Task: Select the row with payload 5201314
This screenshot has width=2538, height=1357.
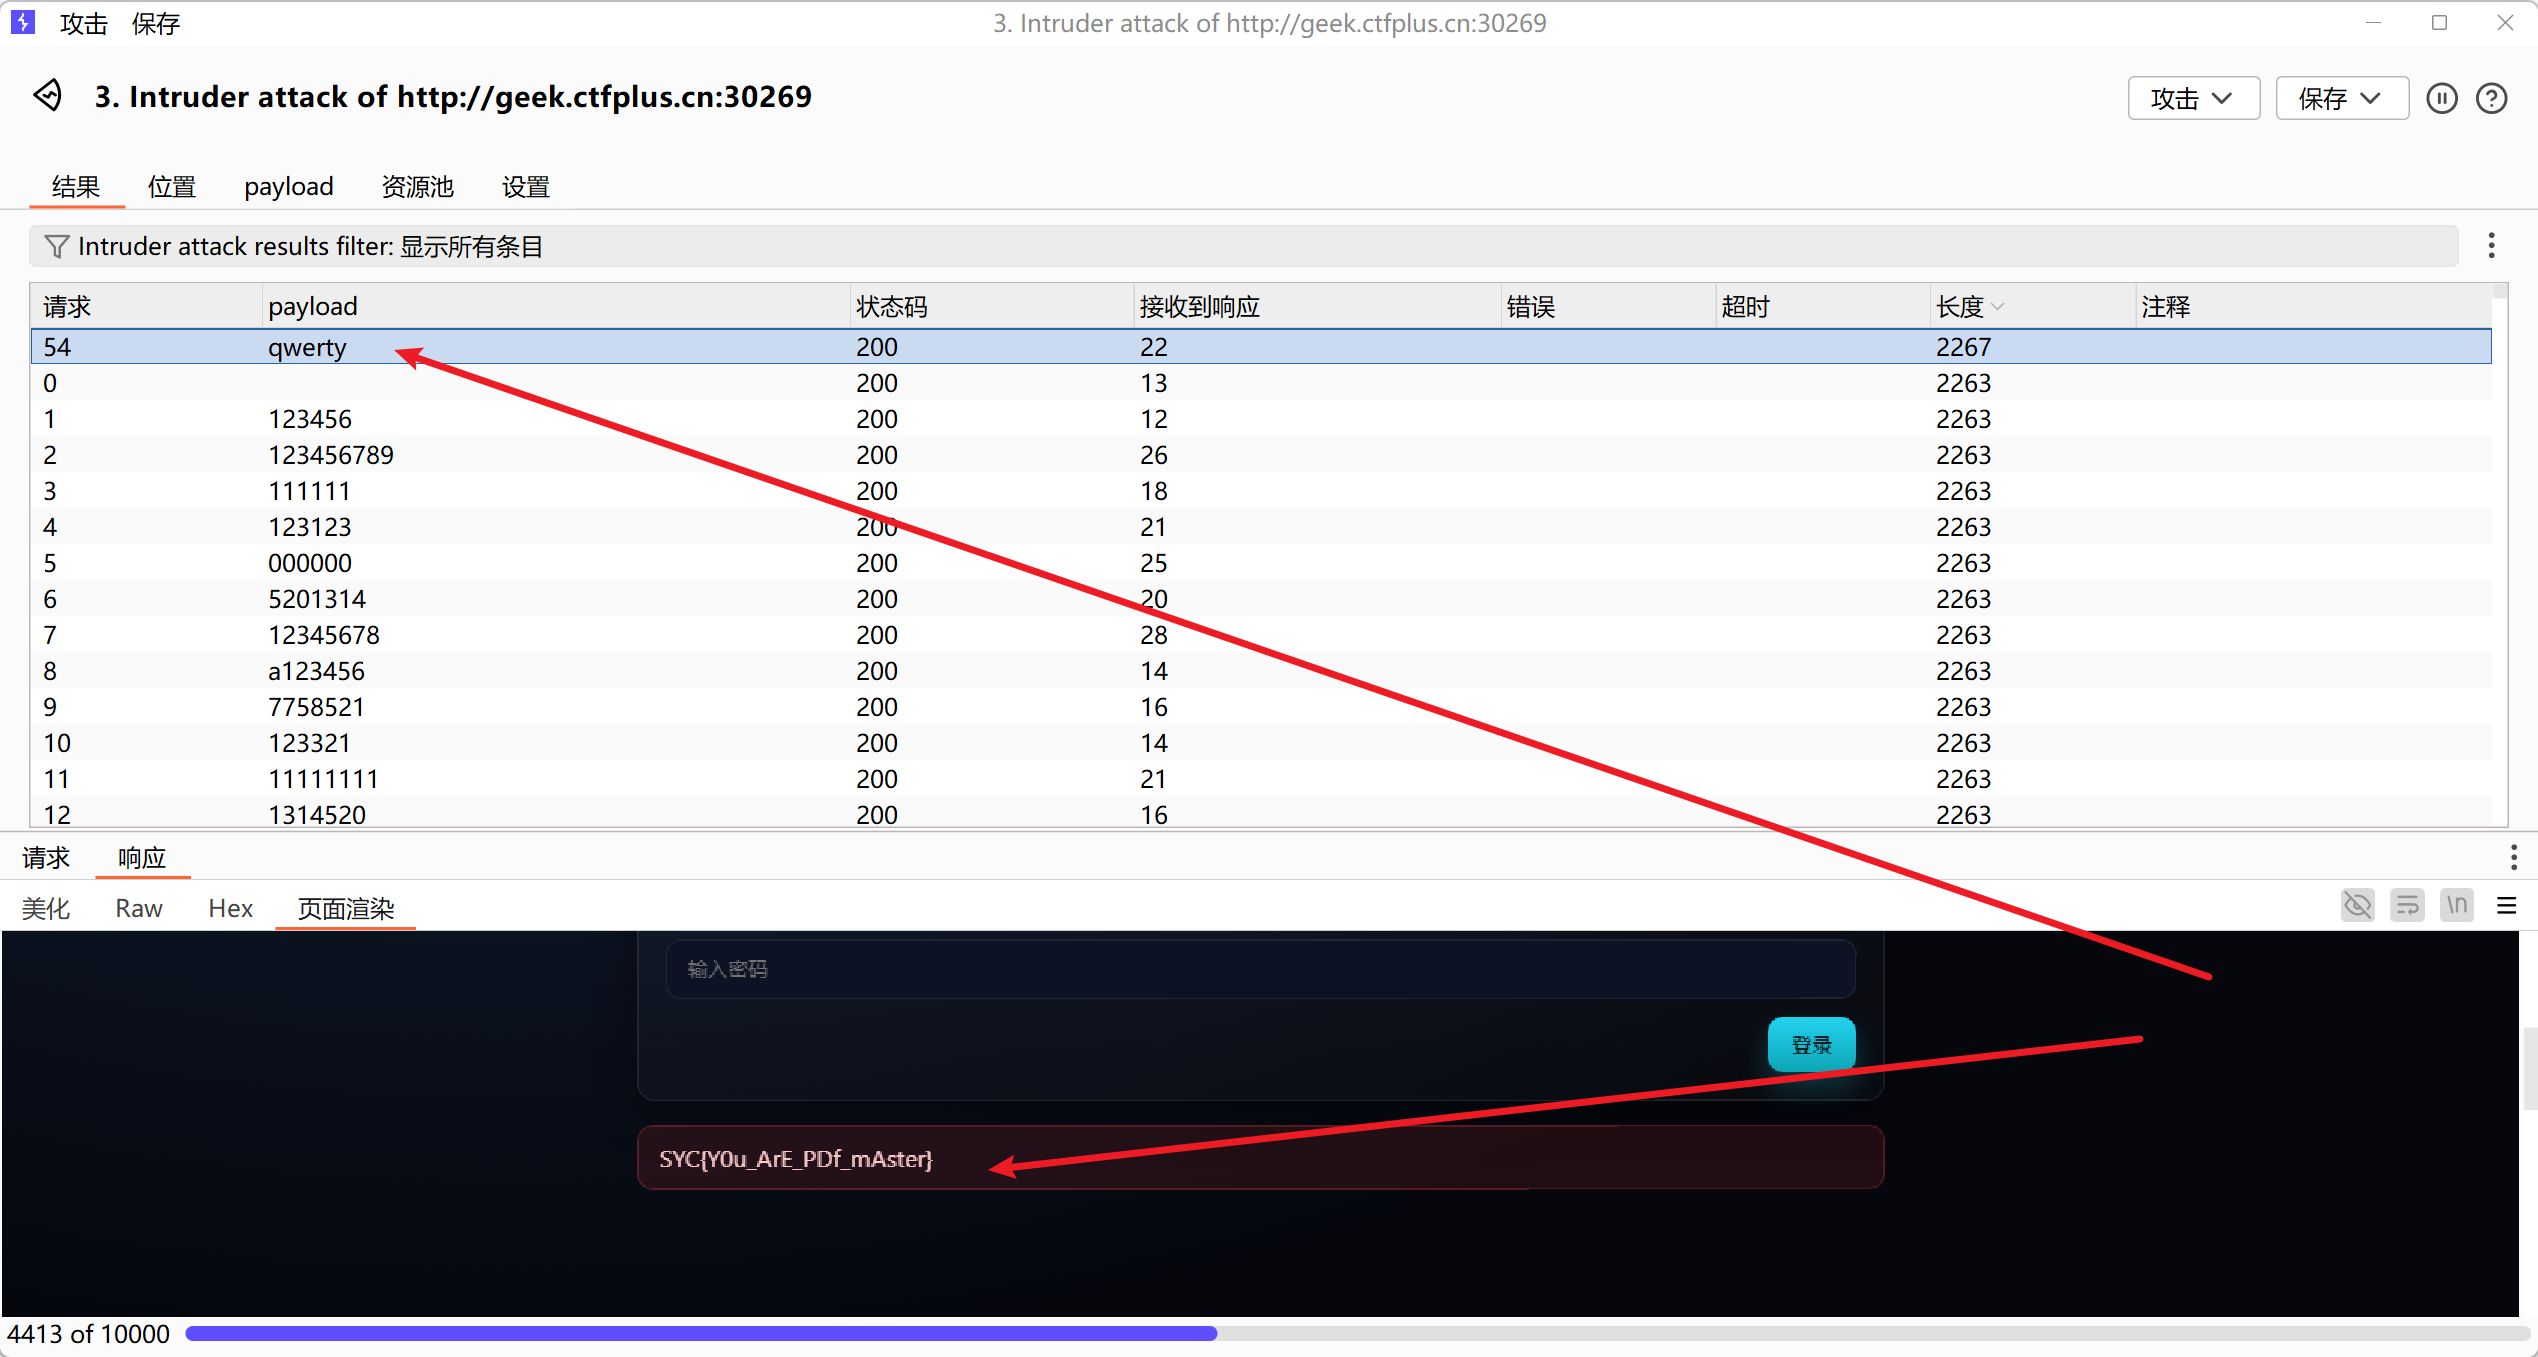Action: (x=316, y=599)
